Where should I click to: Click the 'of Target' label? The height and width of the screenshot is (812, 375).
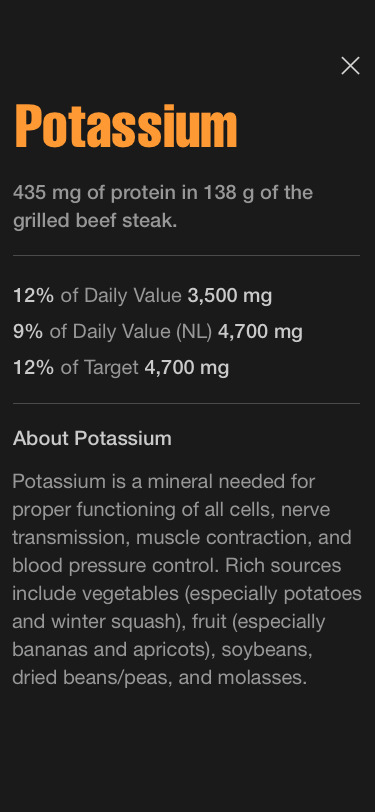pos(99,368)
